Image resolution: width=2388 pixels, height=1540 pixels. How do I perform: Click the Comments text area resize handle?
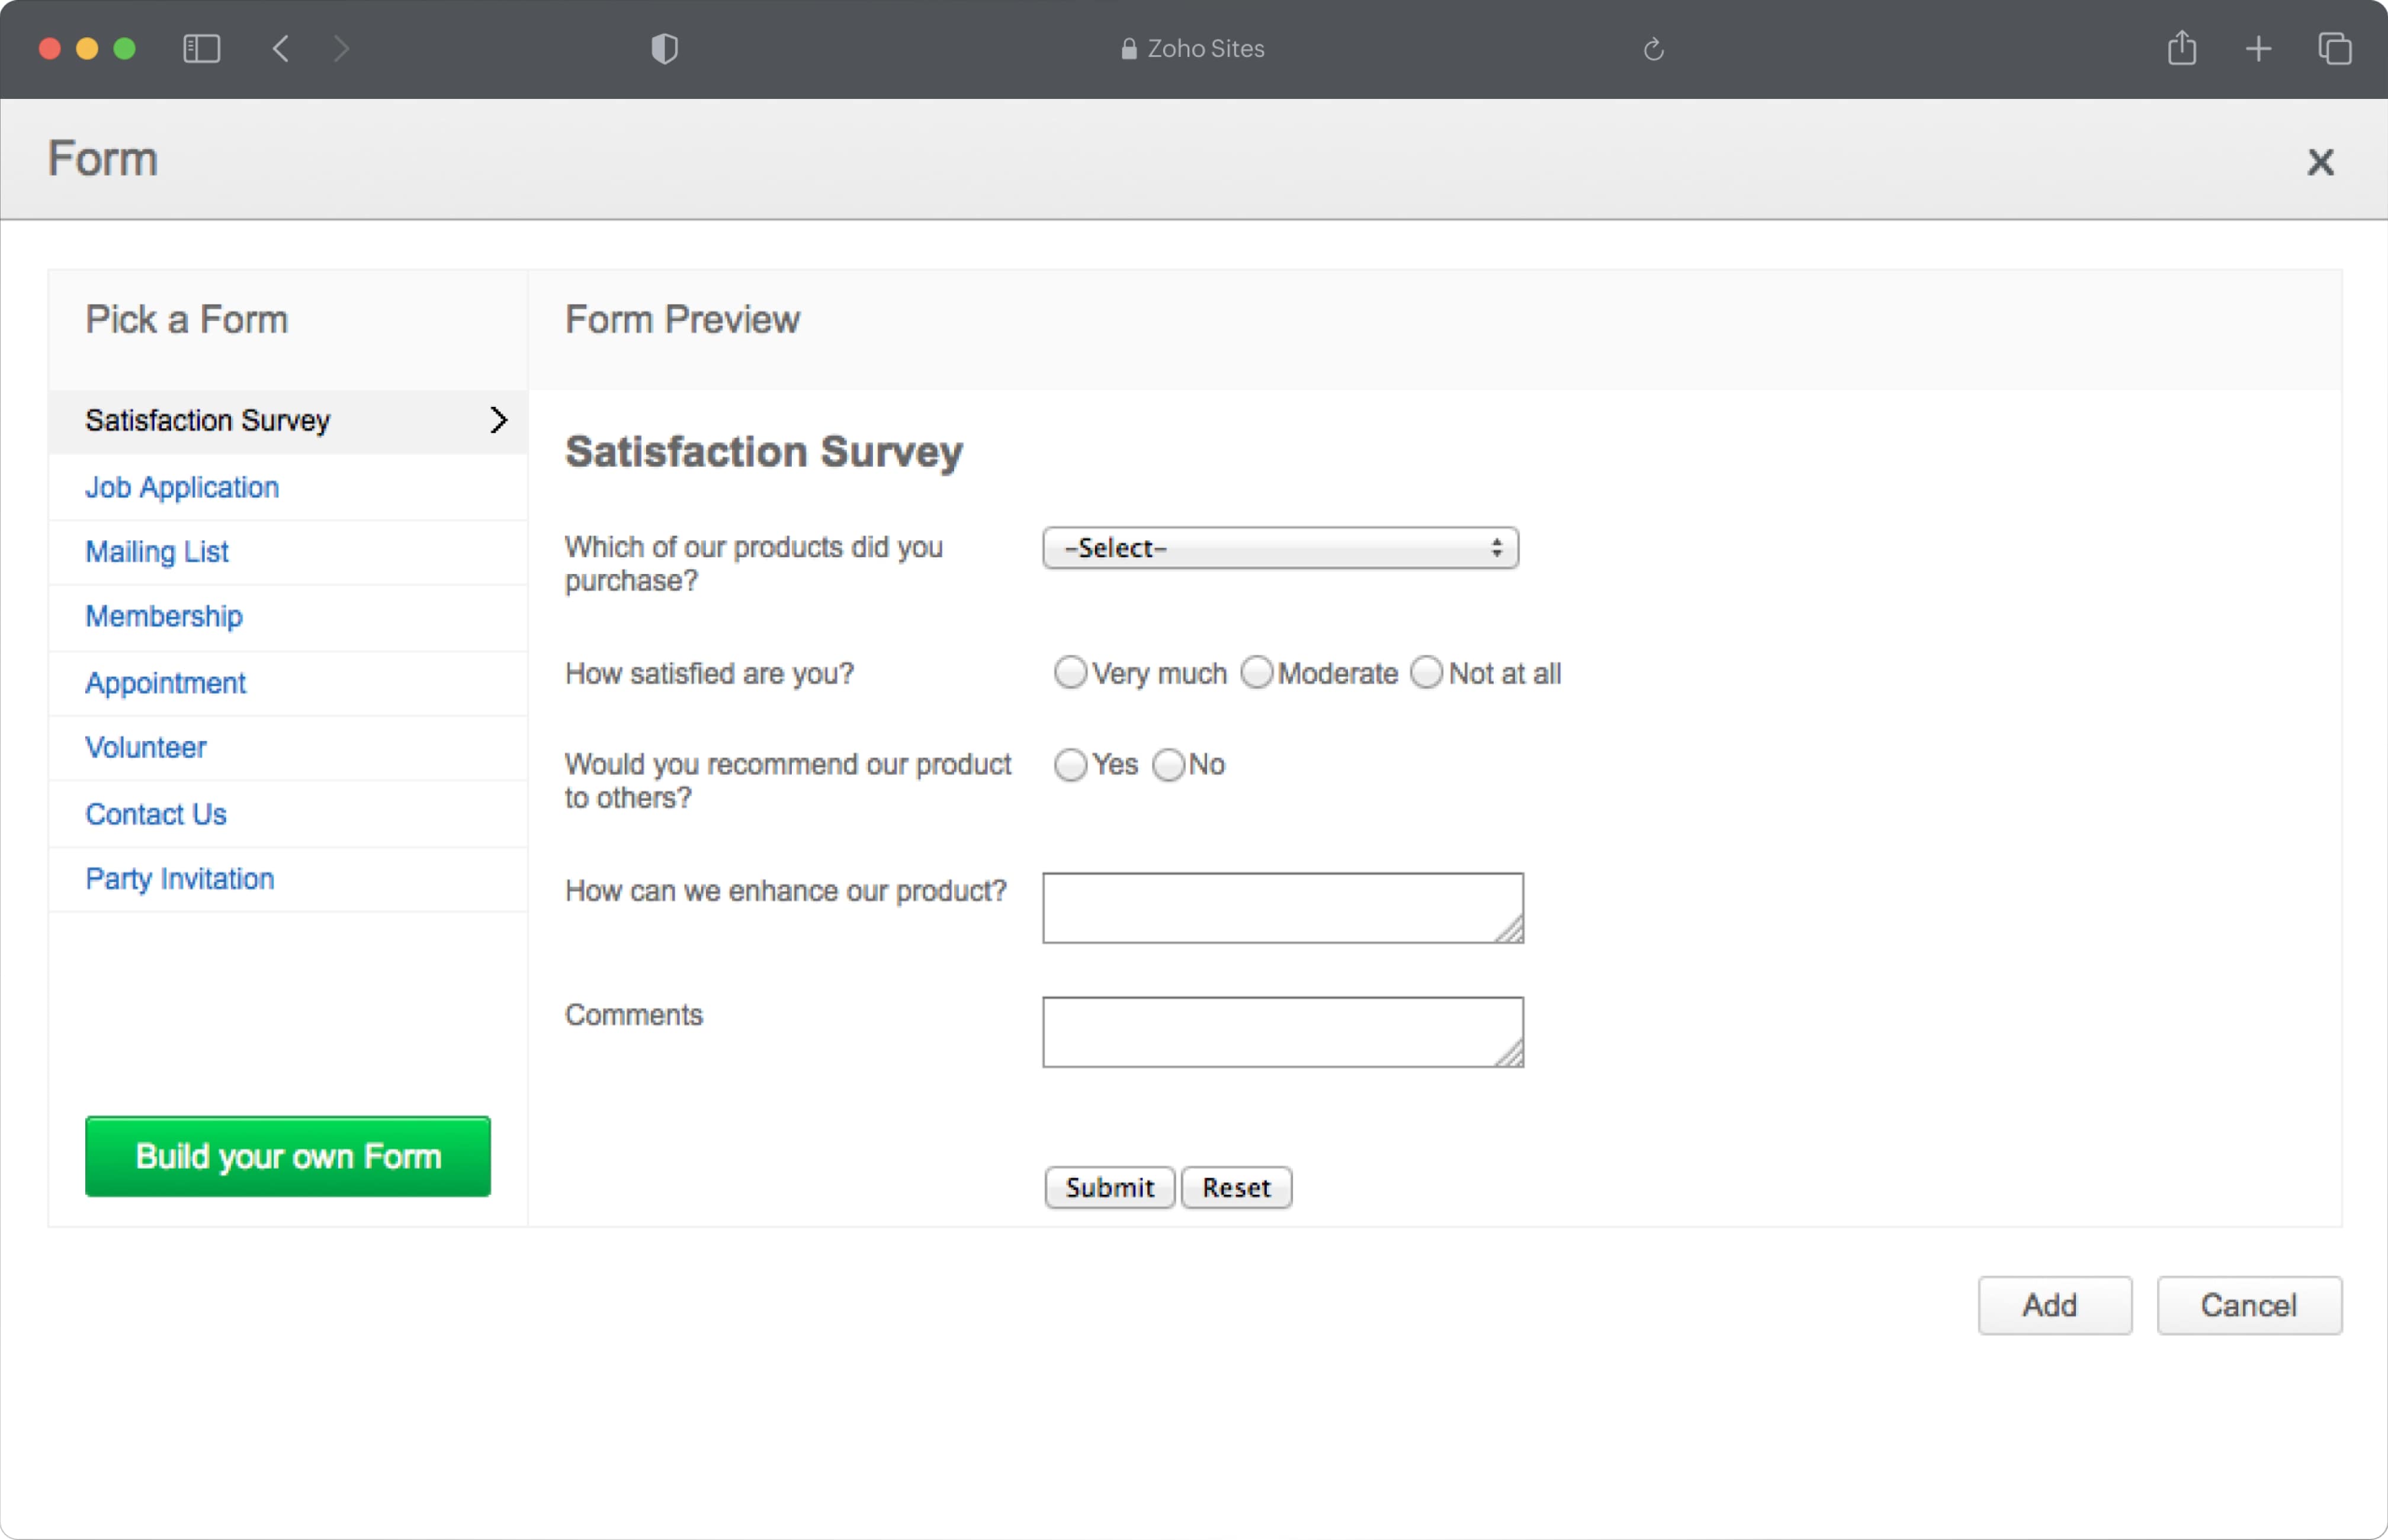pos(1510,1053)
